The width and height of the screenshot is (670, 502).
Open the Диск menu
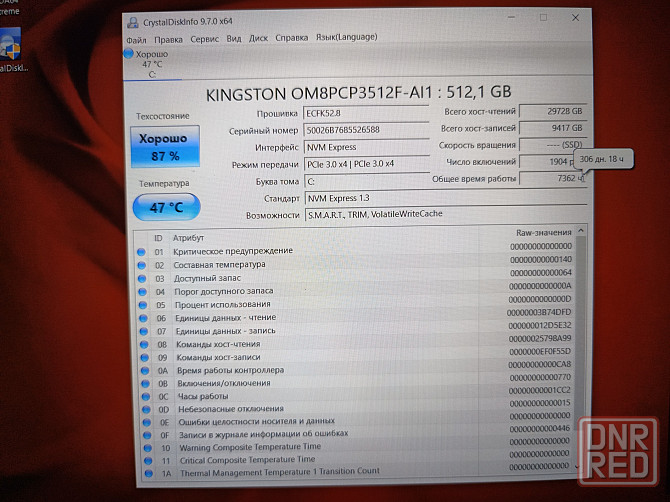(258, 38)
